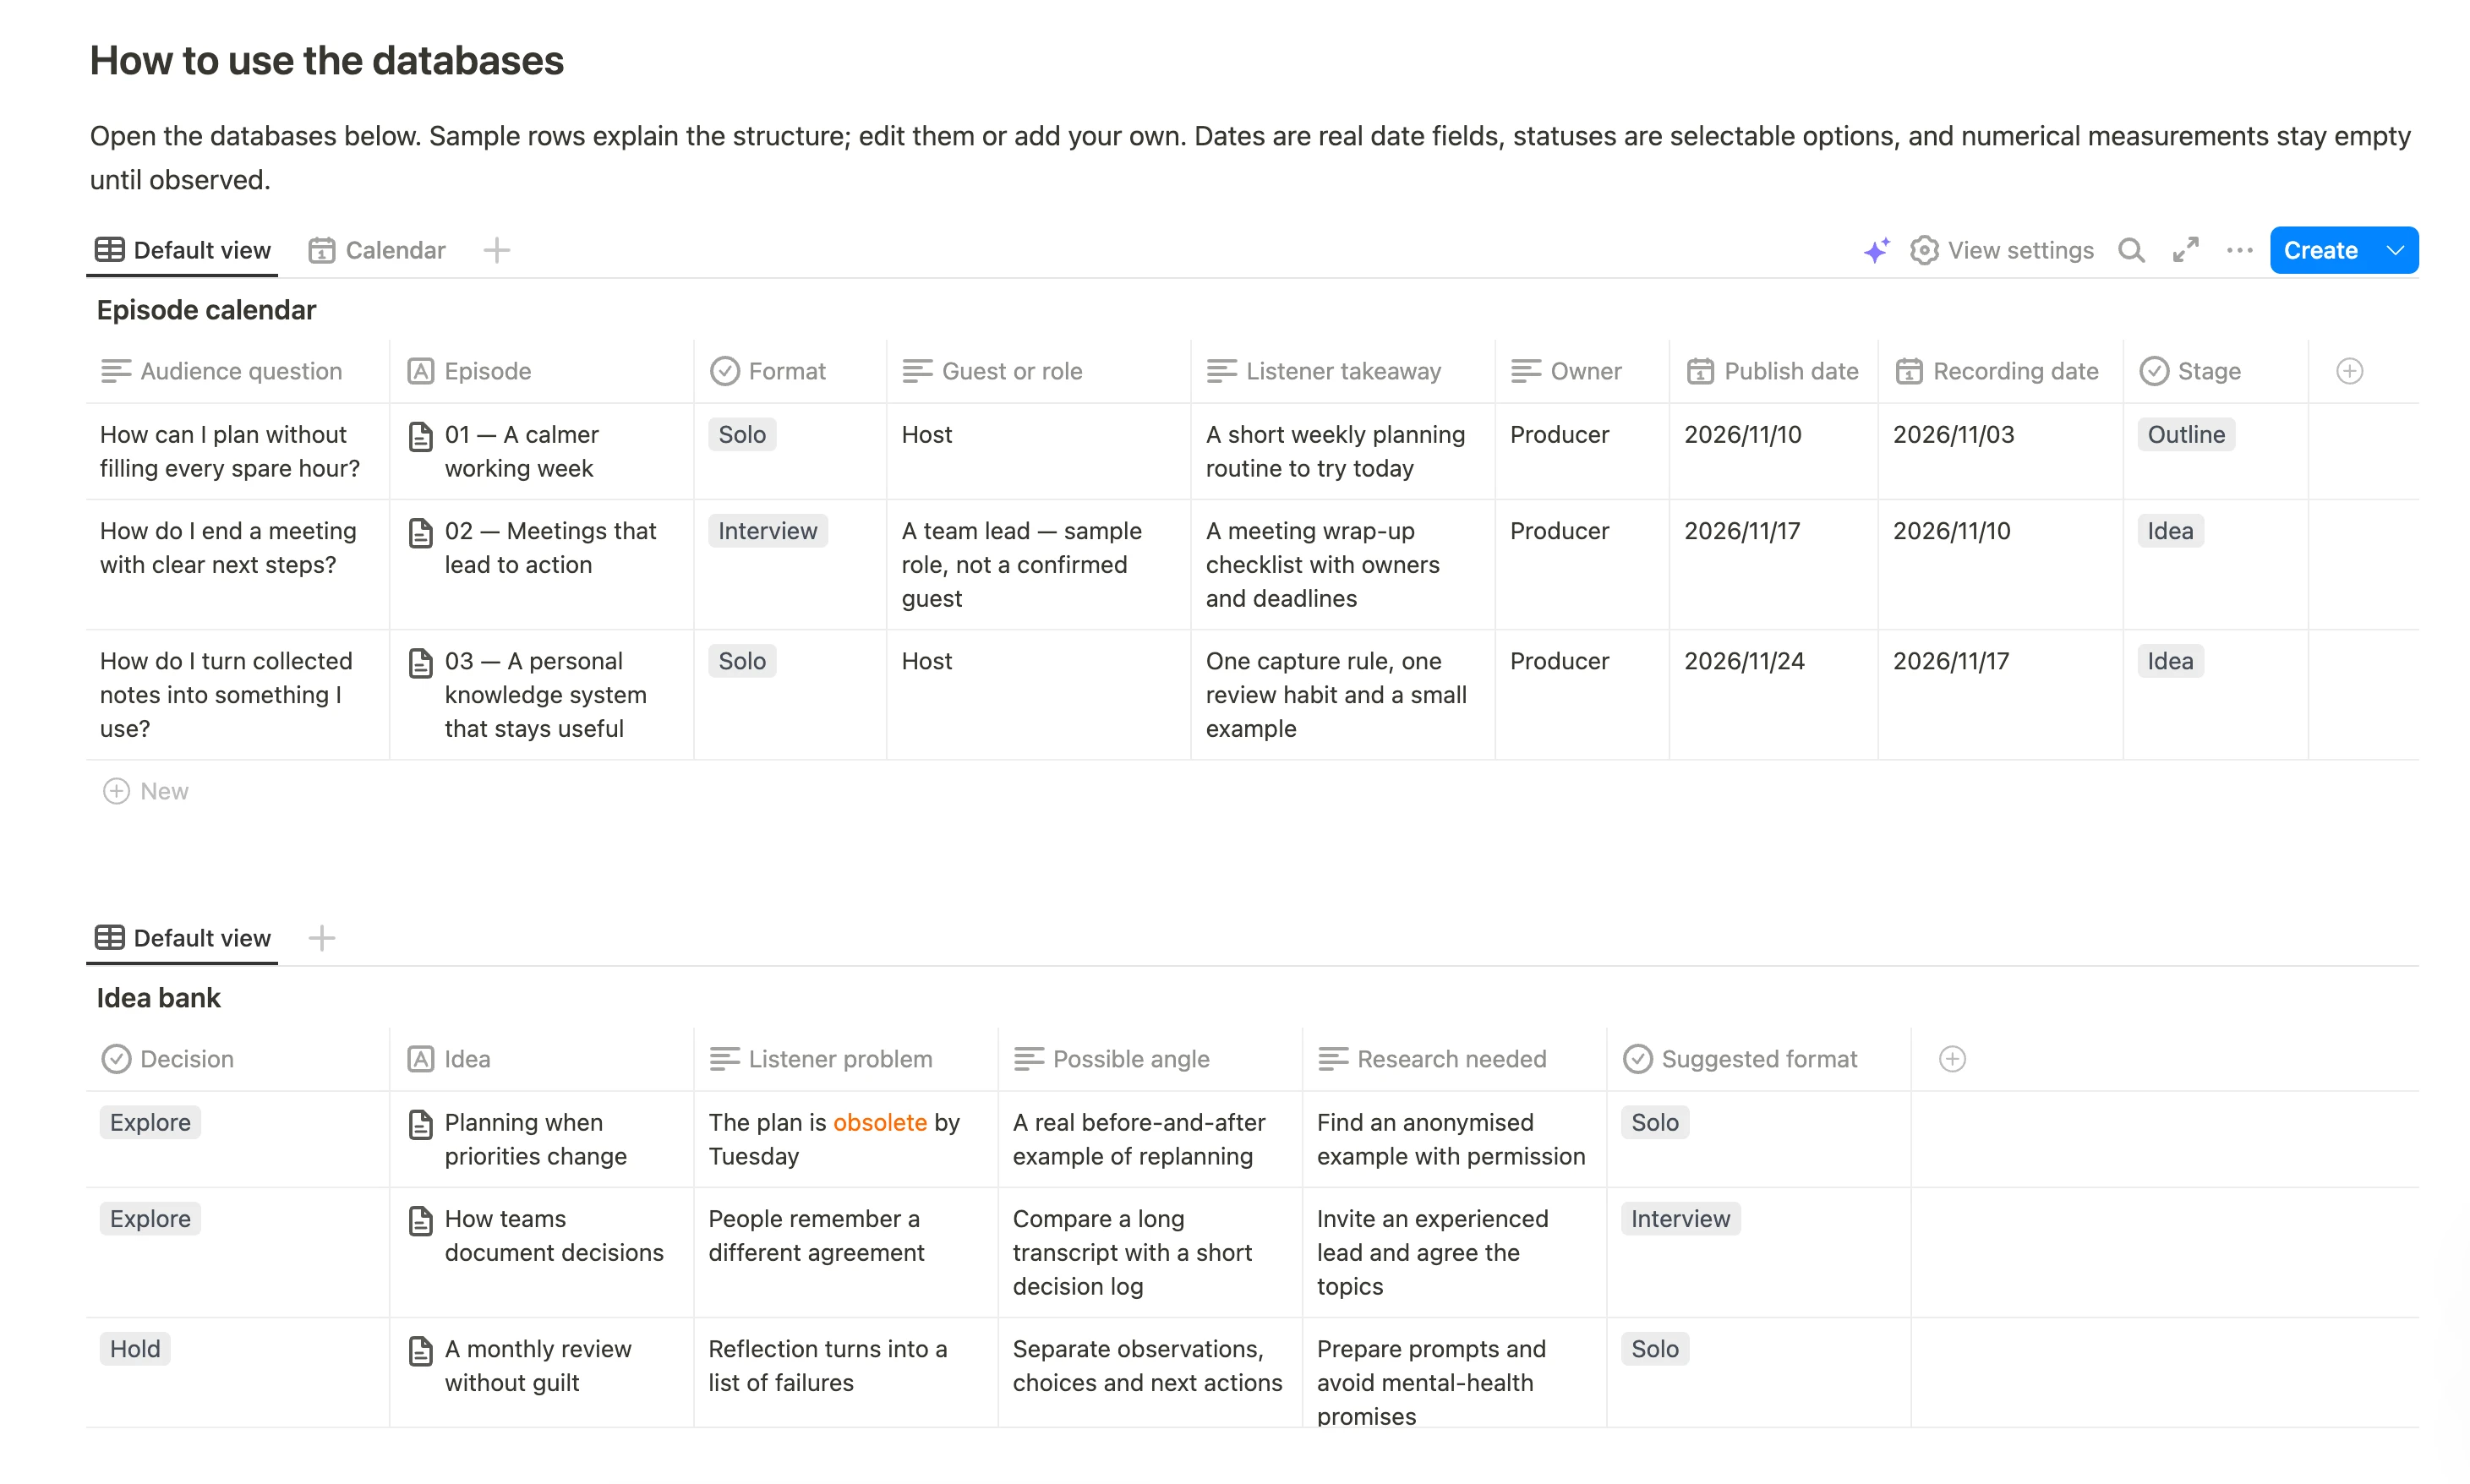Add a property column to Idea bank

1952,1059
